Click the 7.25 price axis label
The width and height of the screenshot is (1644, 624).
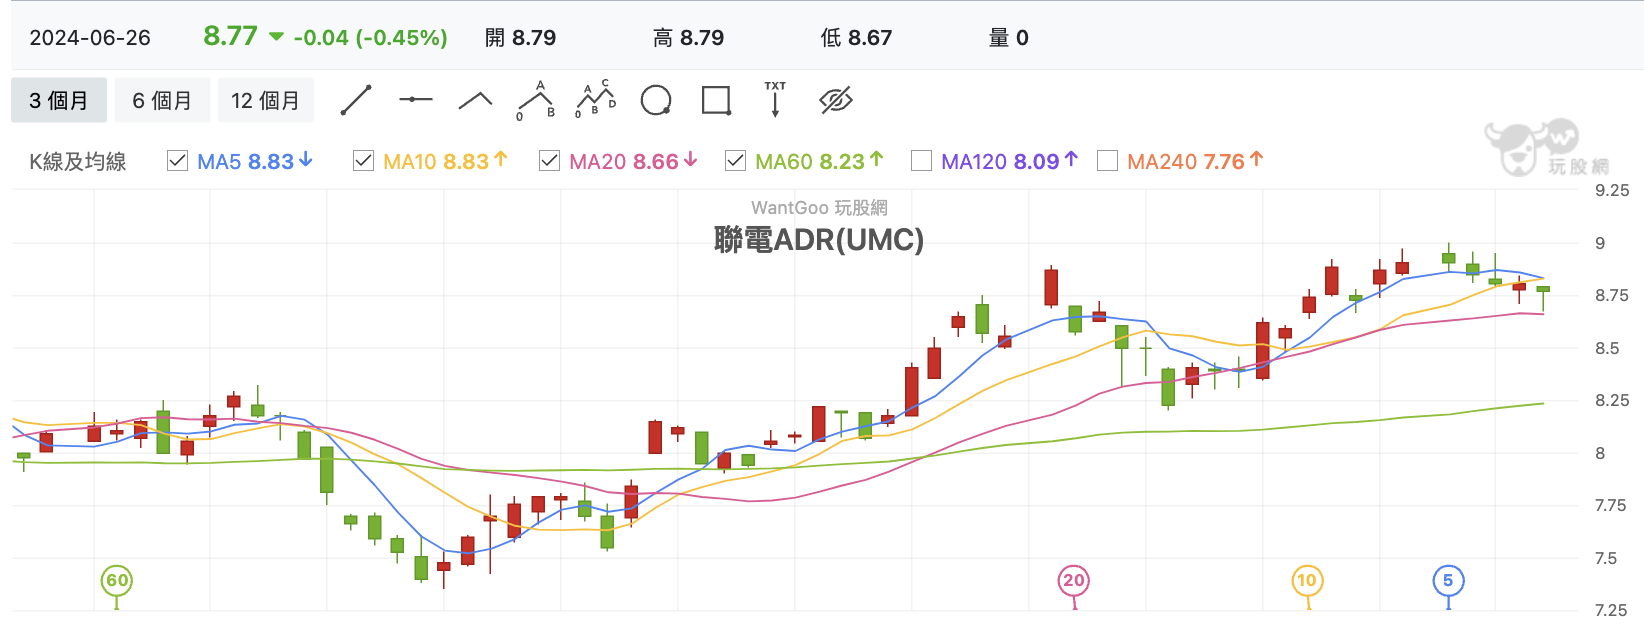click(1612, 610)
